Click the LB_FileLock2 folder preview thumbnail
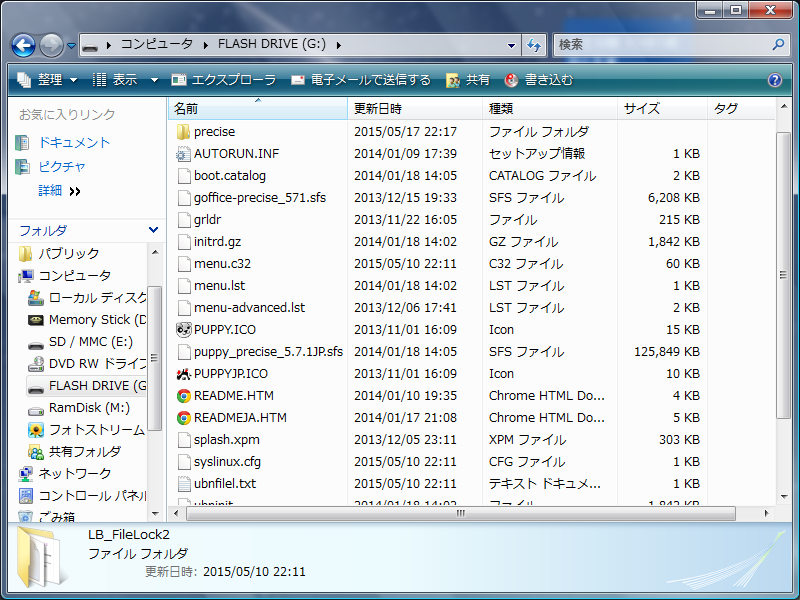Screen dimensions: 800x600 (x=43, y=557)
